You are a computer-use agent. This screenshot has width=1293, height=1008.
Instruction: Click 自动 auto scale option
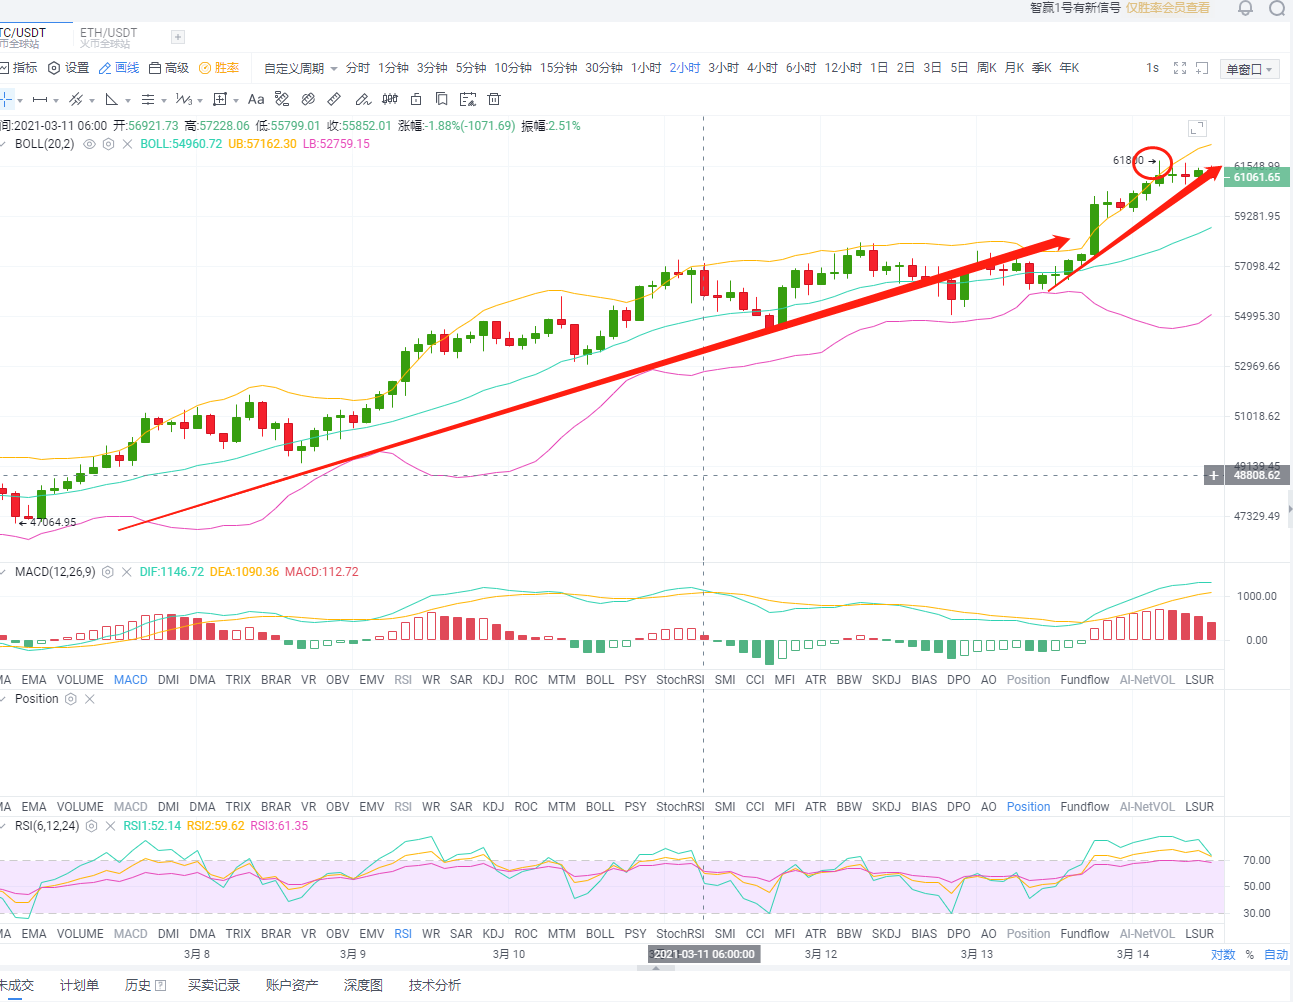click(1276, 955)
